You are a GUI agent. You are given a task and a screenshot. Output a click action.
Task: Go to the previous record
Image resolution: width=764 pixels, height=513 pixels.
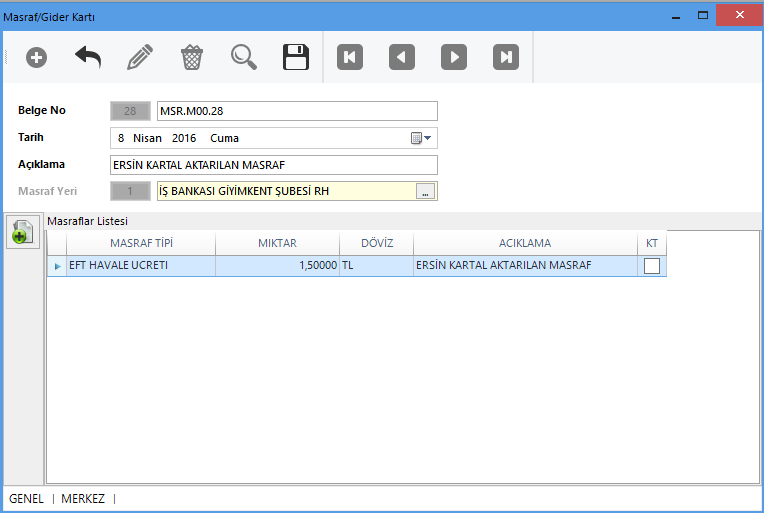[402, 57]
